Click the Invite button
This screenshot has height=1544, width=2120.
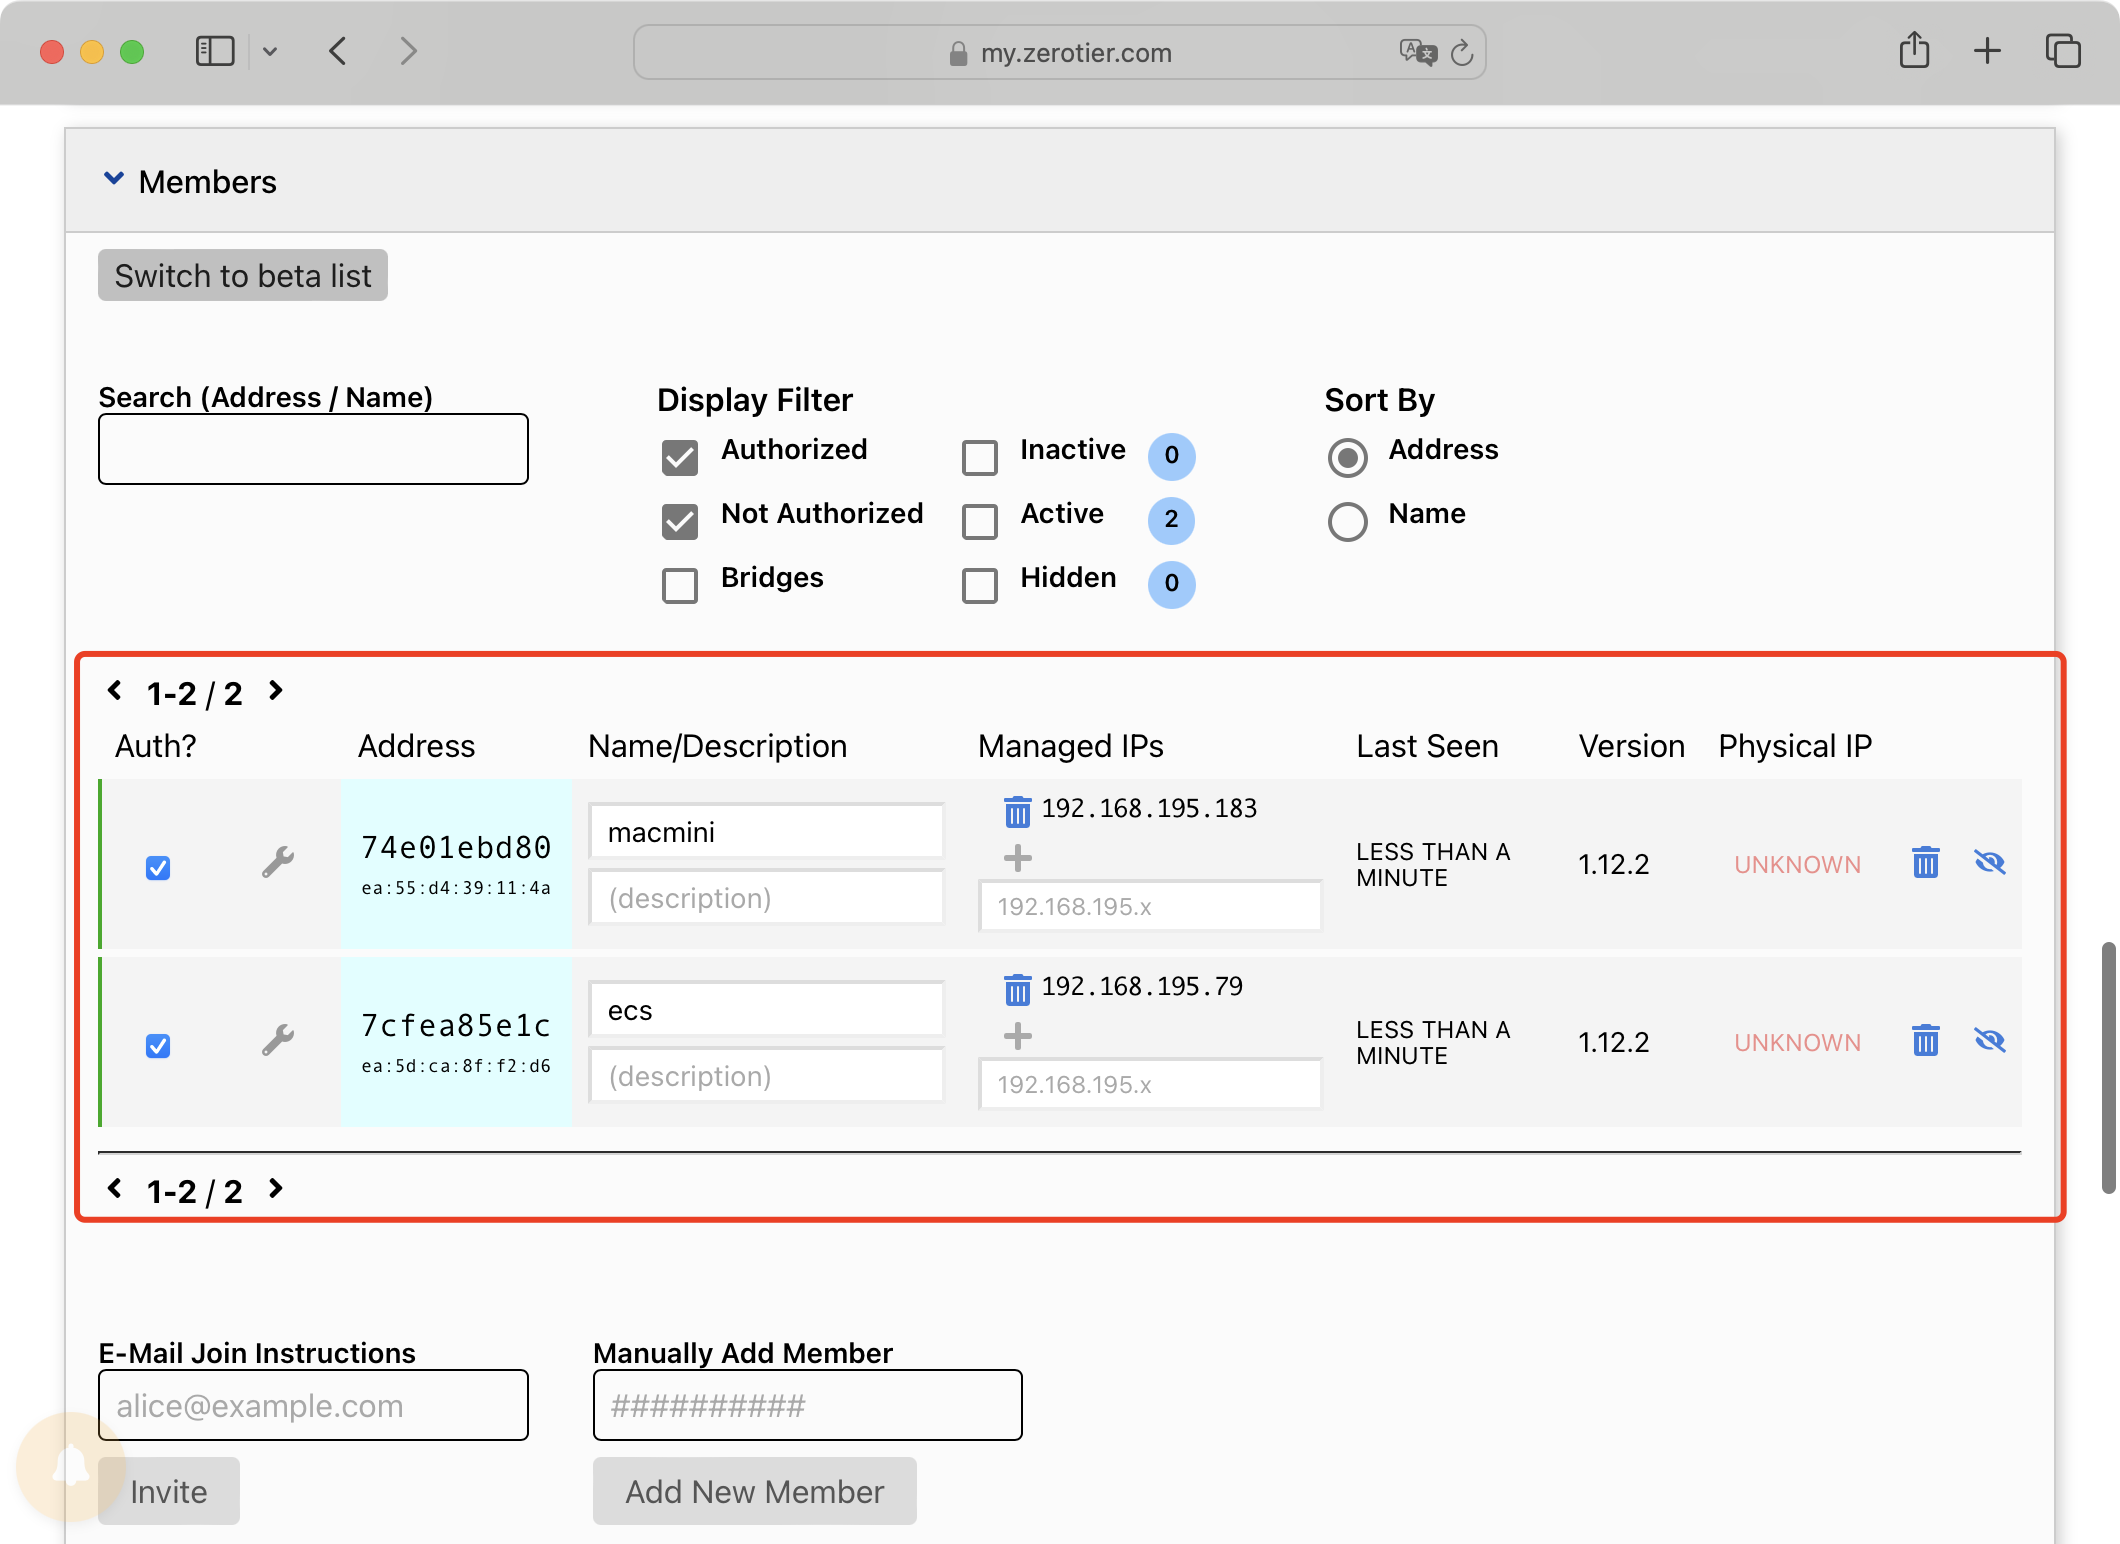(x=169, y=1491)
